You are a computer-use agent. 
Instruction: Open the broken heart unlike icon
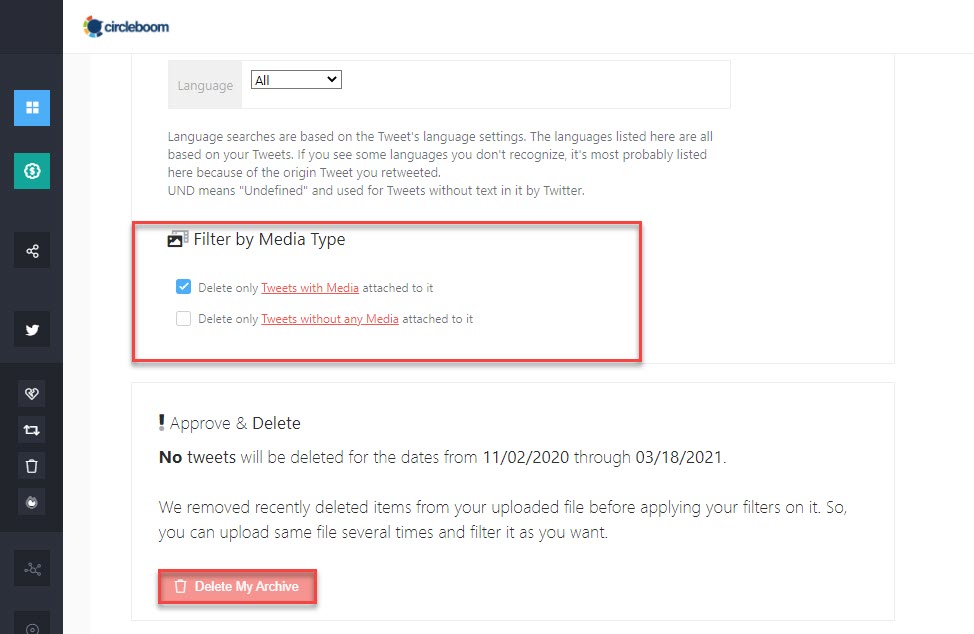click(x=32, y=394)
